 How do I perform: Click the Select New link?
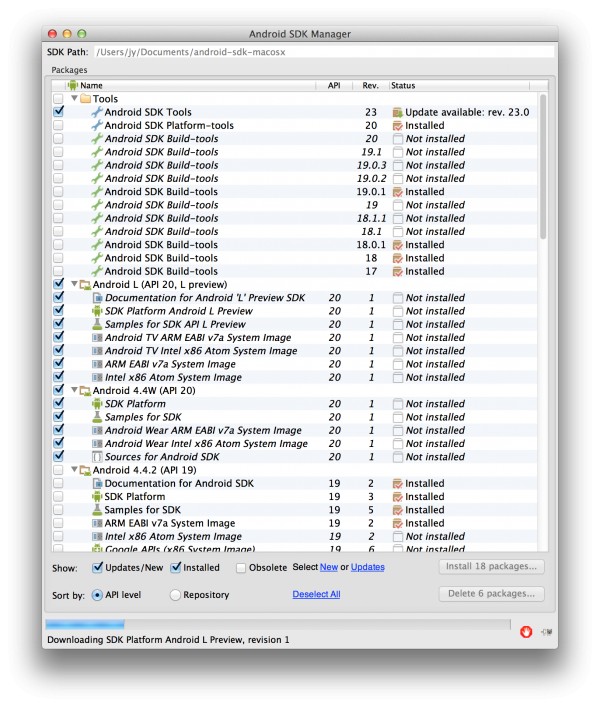tap(329, 567)
